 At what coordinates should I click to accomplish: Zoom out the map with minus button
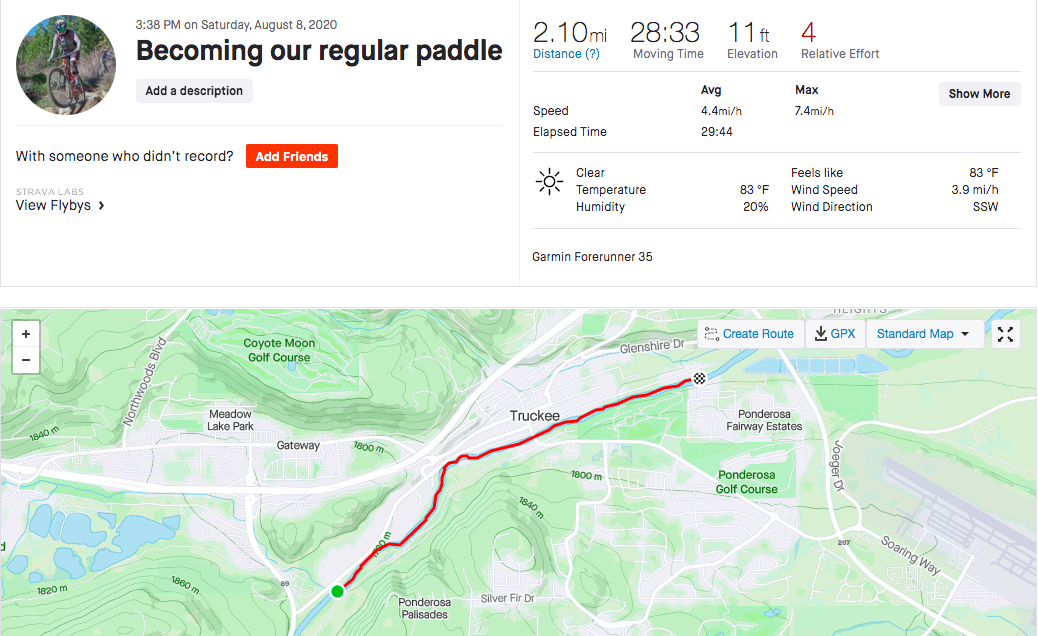coord(26,360)
